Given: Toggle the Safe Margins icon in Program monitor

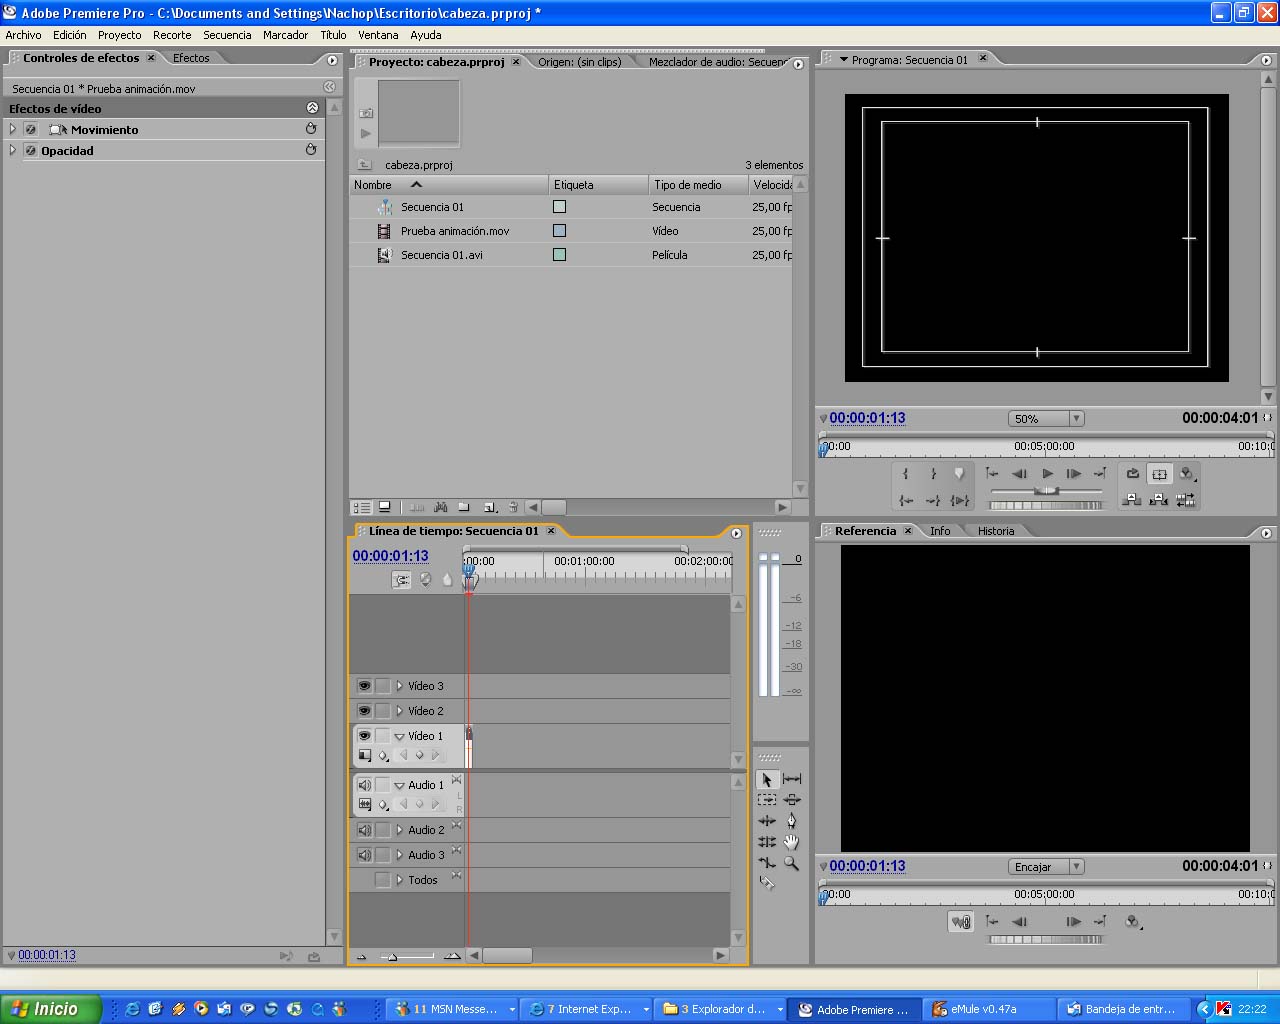Looking at the screenshot, I should point(1159,474).
